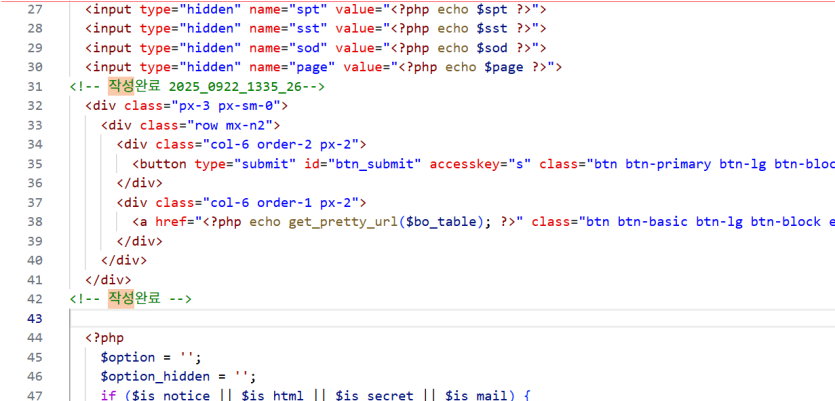Click closing </div> on line 40
835x401 pixels.
(x=124, y=260)
